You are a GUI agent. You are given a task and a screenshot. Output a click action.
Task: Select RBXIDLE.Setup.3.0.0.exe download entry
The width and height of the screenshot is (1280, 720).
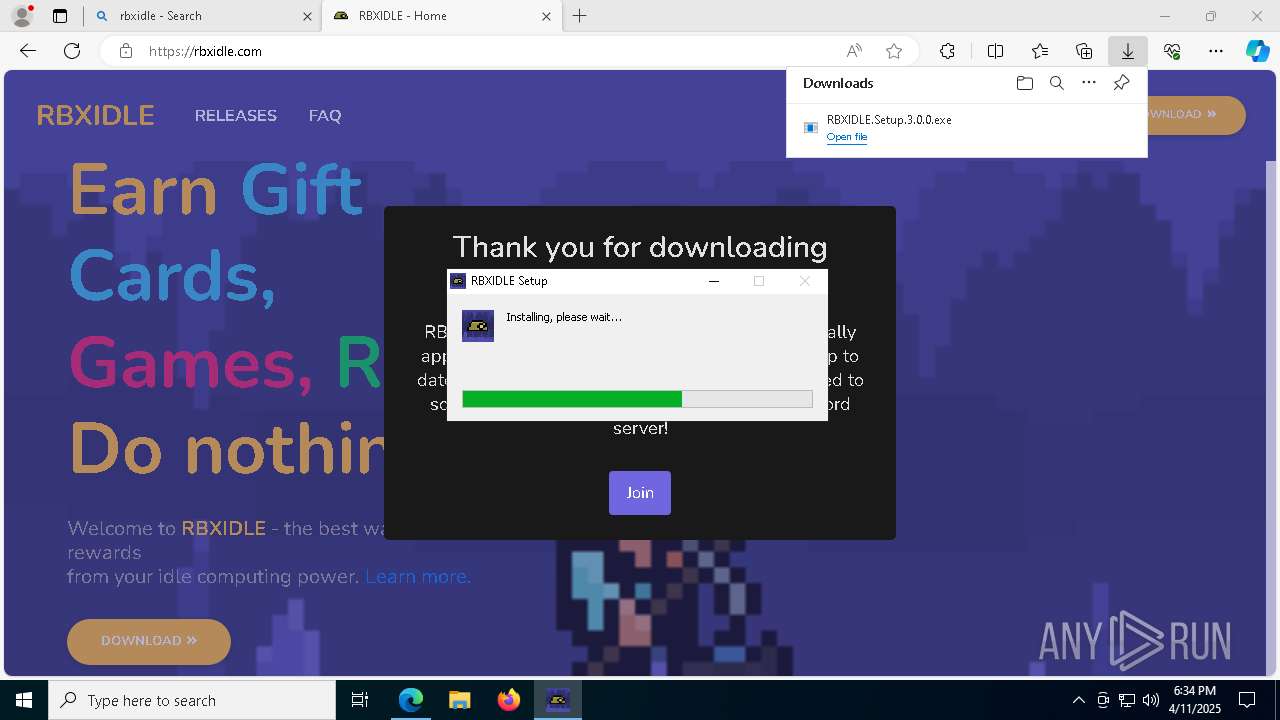966,128
